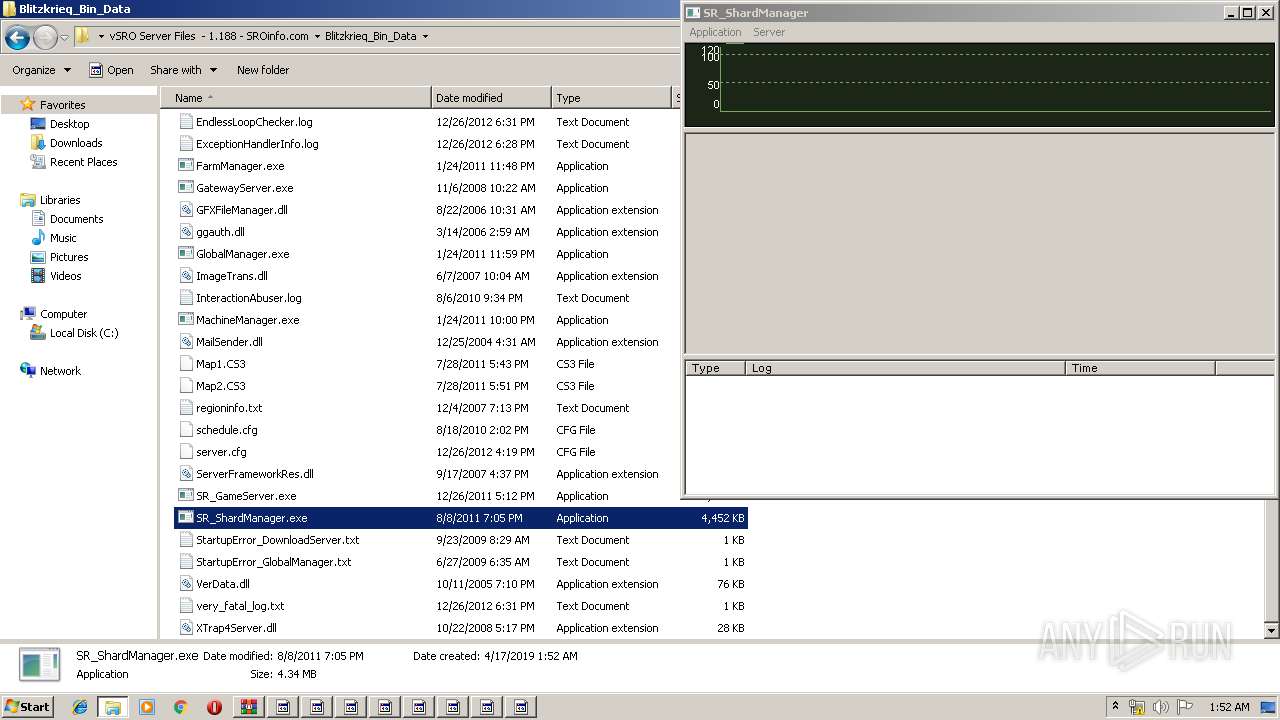The width and height of the screenshot is (1280, 720).
Task: Open the Windows Start menu
Action: (x=27, y=706)
